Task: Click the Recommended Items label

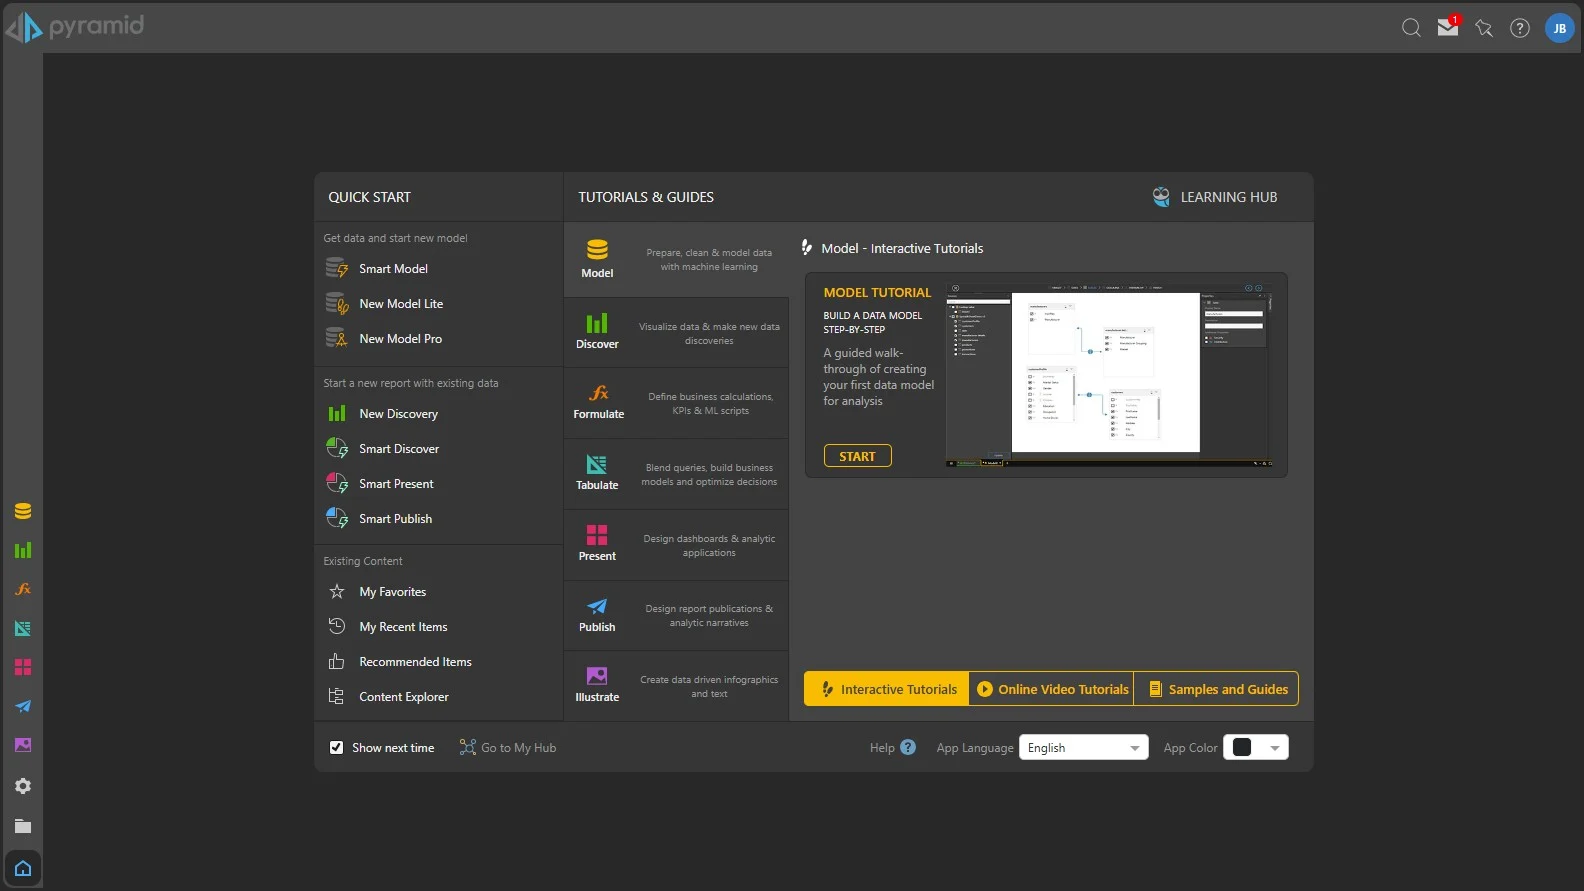Action: pyautogui.click(x=415, y=661)
